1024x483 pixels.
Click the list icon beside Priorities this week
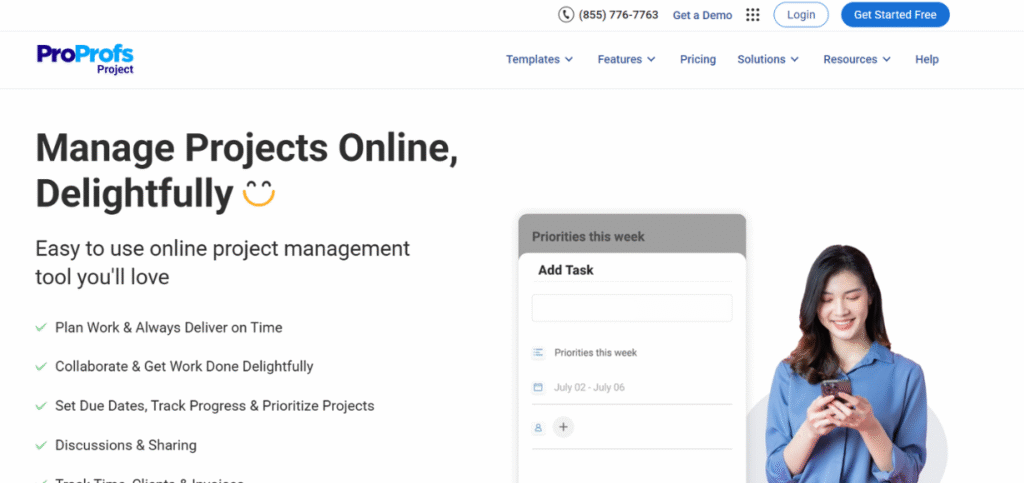click(x=538, y=352)
